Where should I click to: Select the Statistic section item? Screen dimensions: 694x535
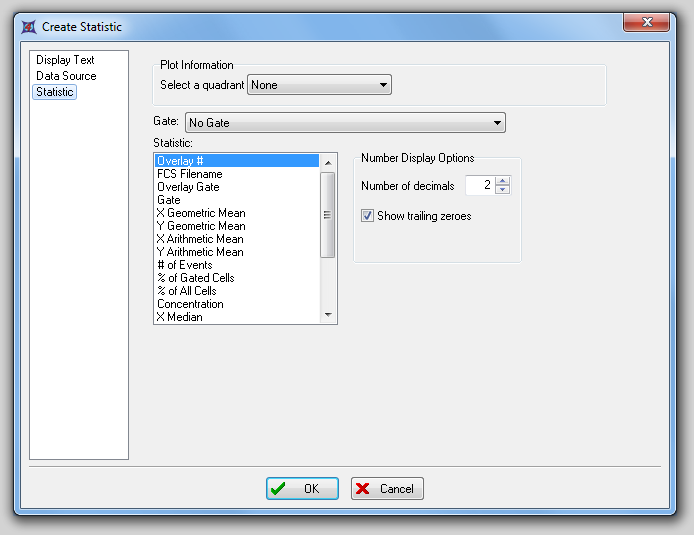point(55,92)
